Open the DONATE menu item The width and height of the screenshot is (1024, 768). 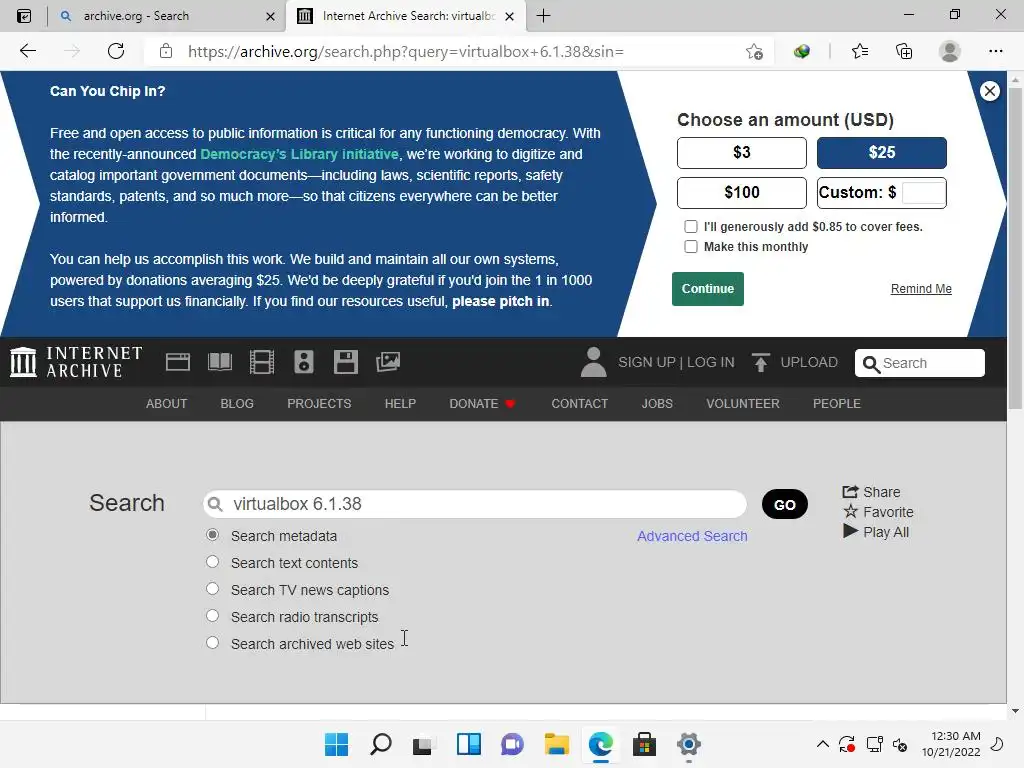click(x=482, y=404)
